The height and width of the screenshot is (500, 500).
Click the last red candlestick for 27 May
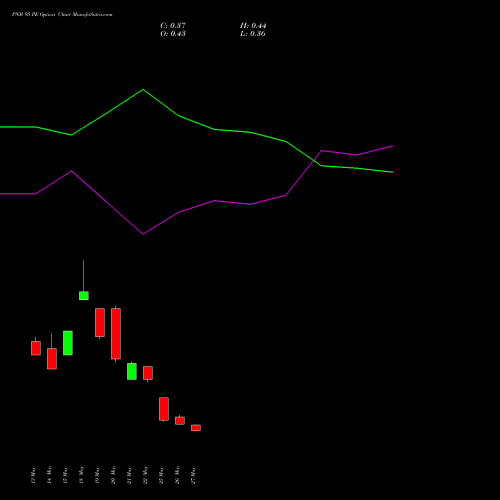pos(196,428)
